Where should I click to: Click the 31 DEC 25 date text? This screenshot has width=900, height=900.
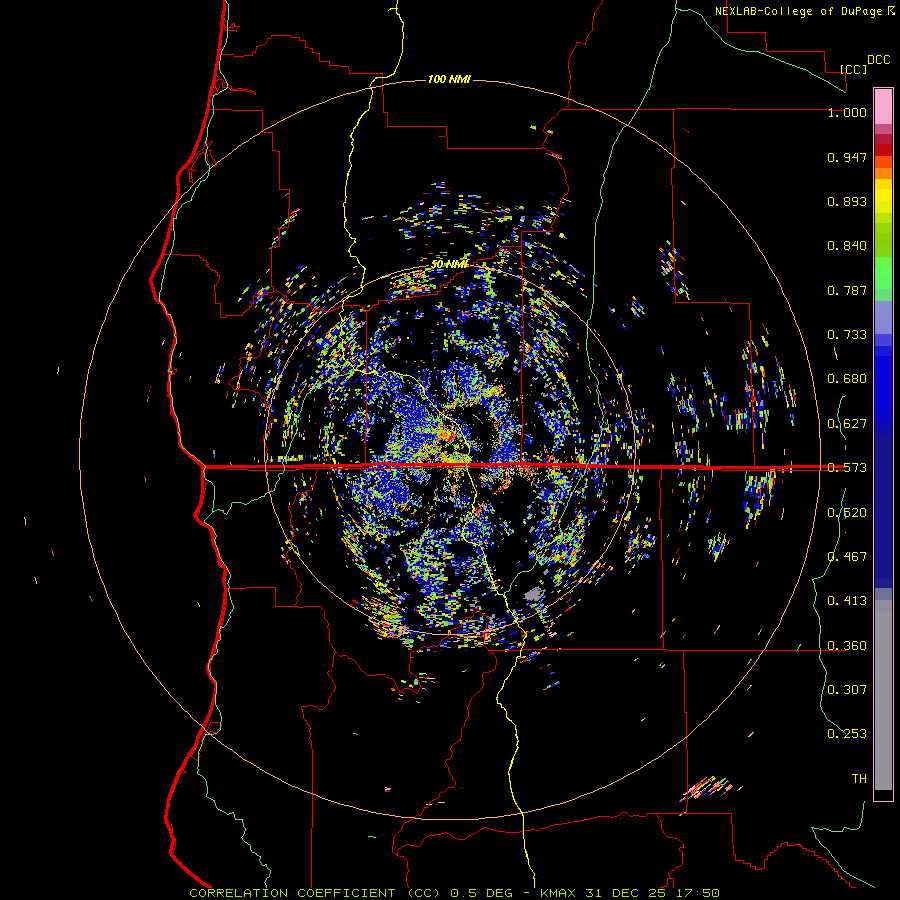coord(626,893)
